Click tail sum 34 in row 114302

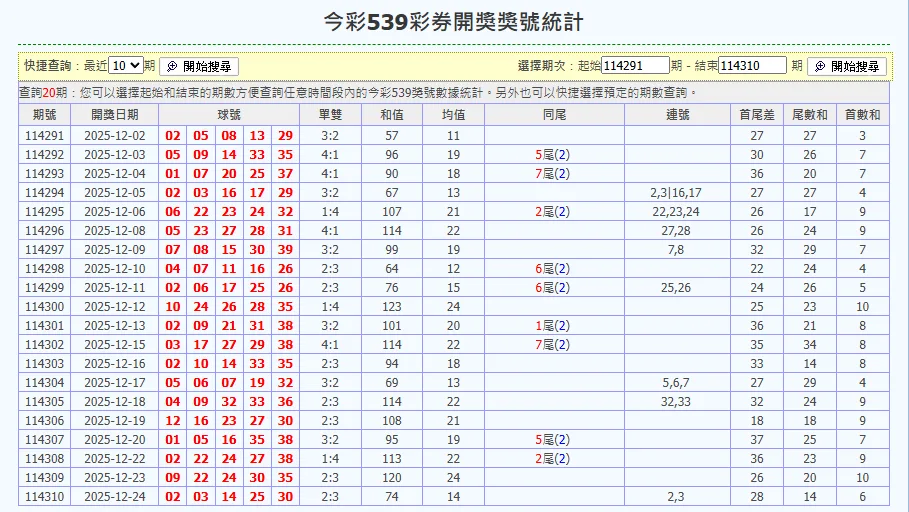pos(810,345)
